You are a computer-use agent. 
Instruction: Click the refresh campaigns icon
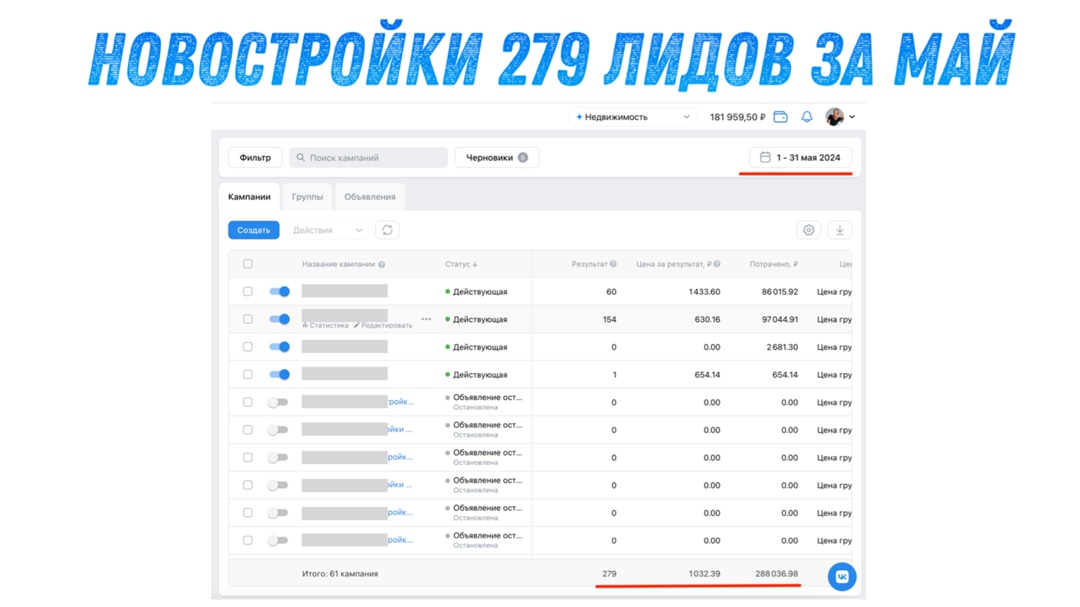pyautogui.click(x=387, y=230)
